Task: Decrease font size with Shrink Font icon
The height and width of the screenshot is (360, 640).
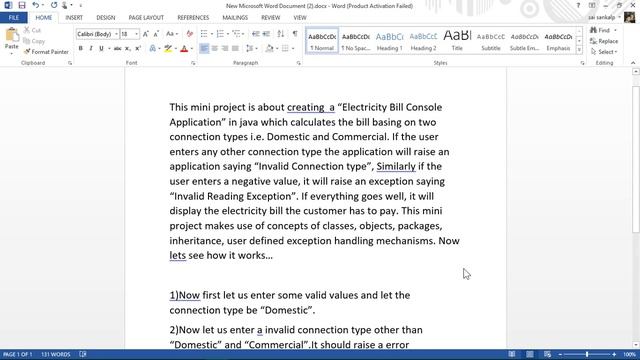Action: click(156, 34)
